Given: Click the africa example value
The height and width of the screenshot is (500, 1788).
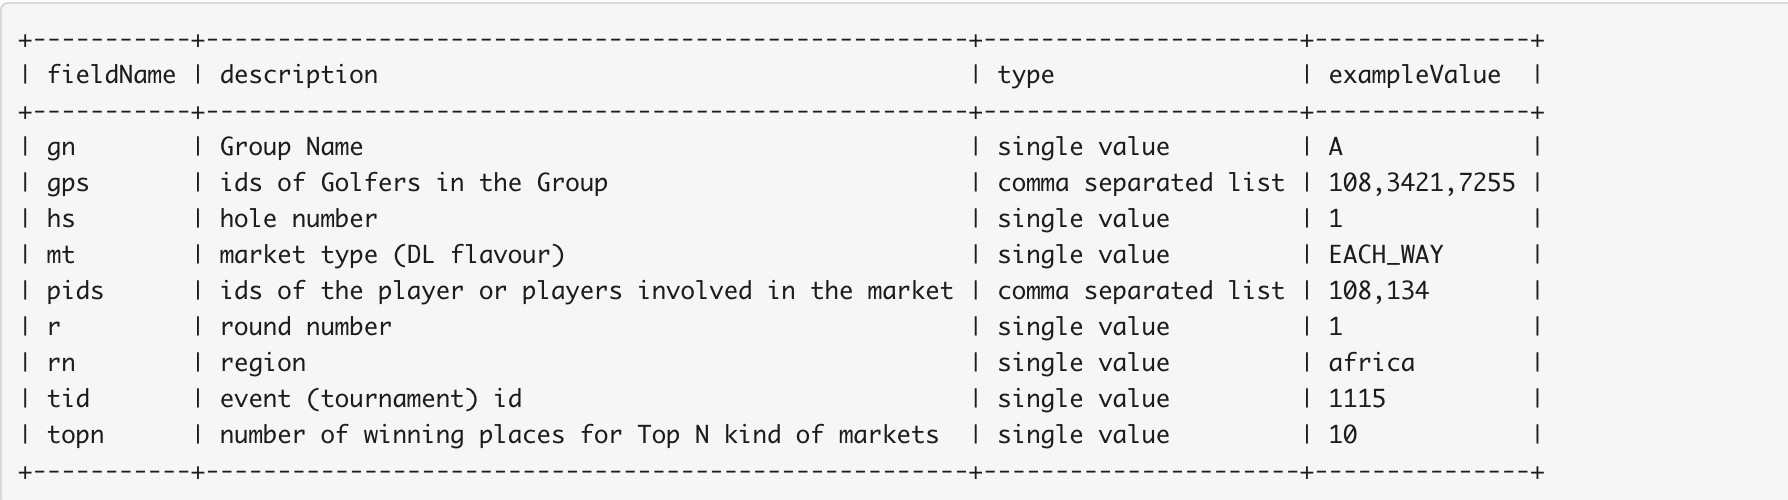Looking at the screenshot, I should click(1371, 363).
